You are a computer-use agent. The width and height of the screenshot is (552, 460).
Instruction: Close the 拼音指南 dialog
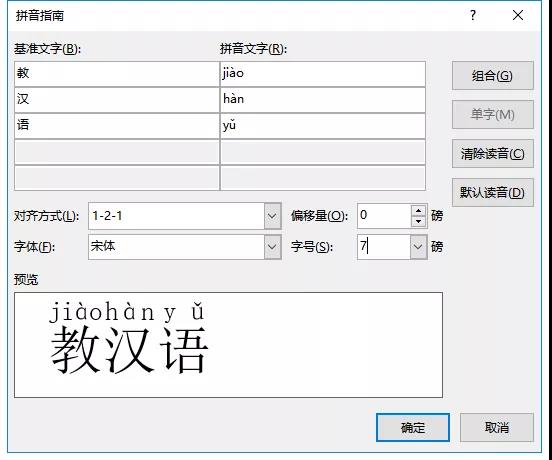(x=518, y=15)
